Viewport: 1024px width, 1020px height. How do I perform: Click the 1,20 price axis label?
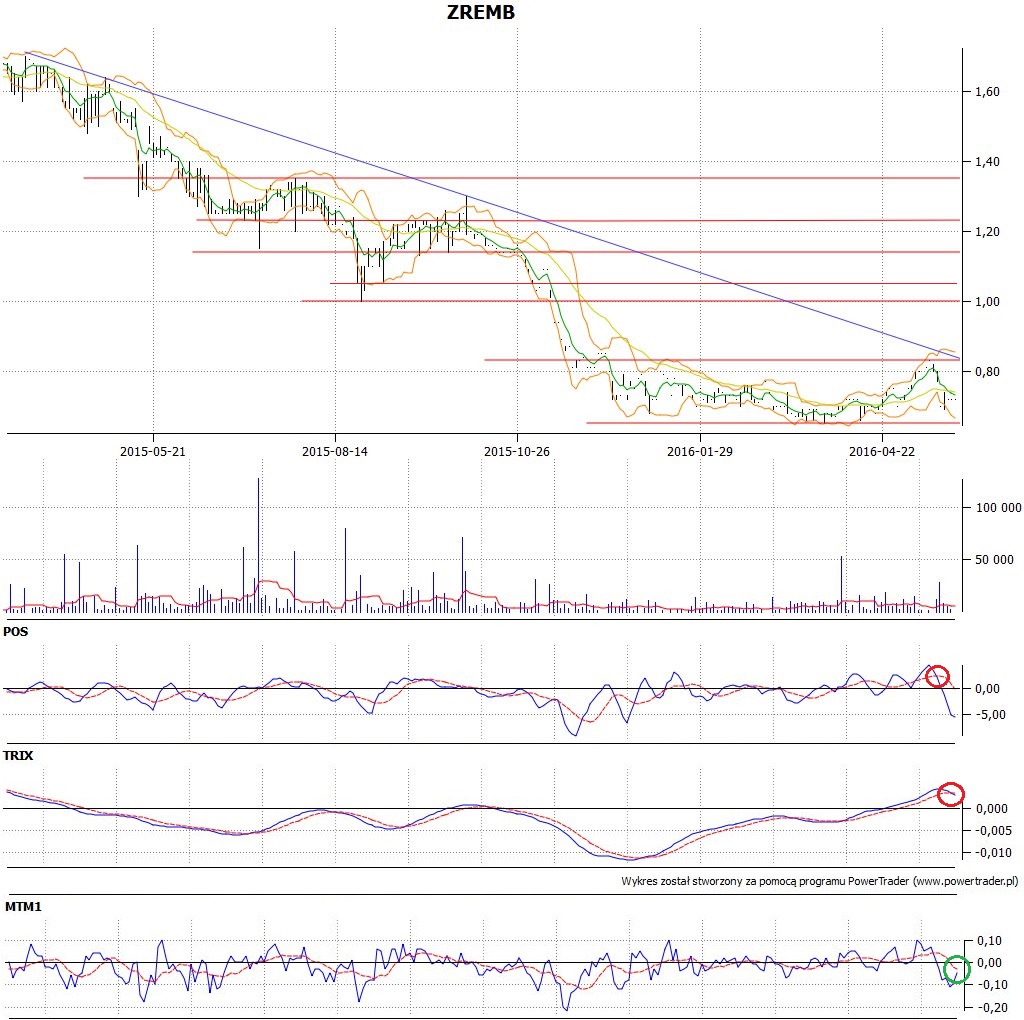coord(987,232)
